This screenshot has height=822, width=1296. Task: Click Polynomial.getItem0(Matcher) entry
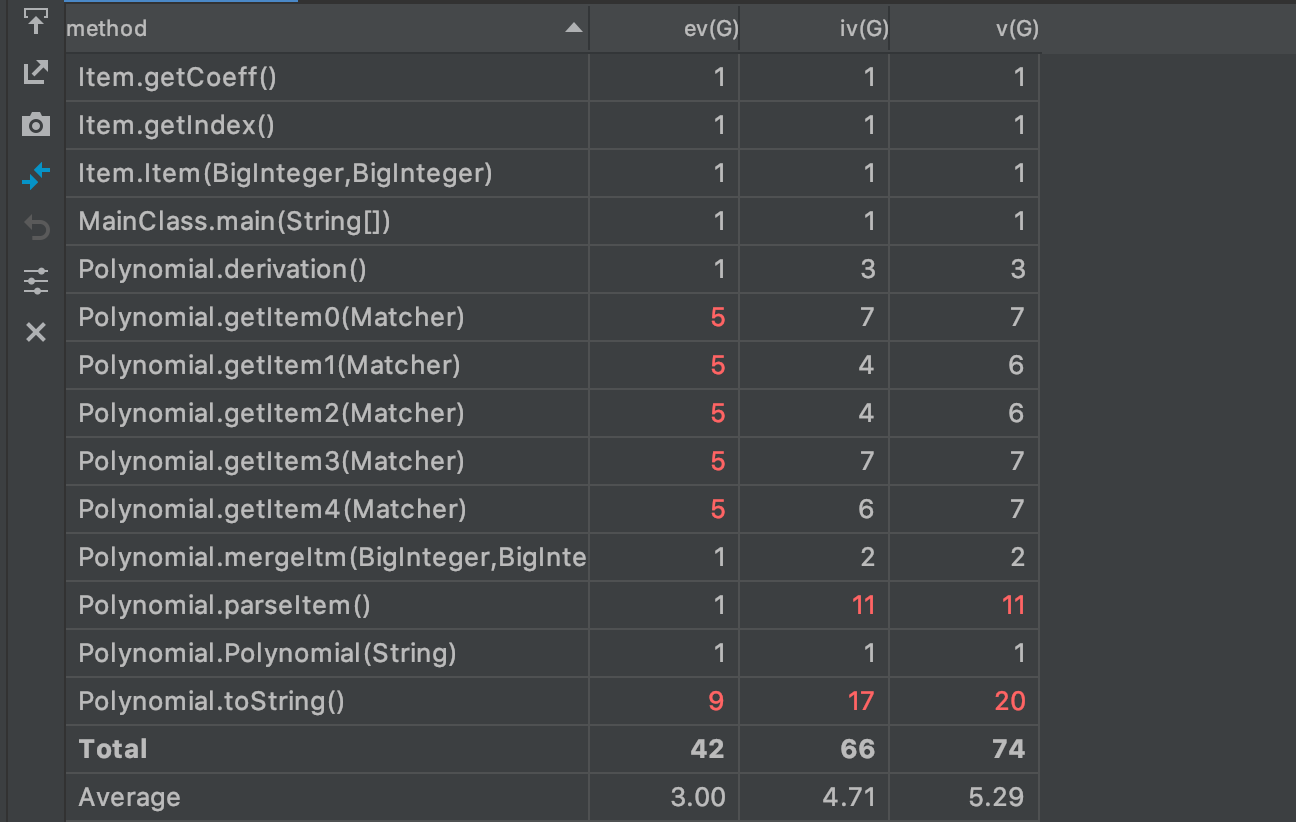[271, 317]
